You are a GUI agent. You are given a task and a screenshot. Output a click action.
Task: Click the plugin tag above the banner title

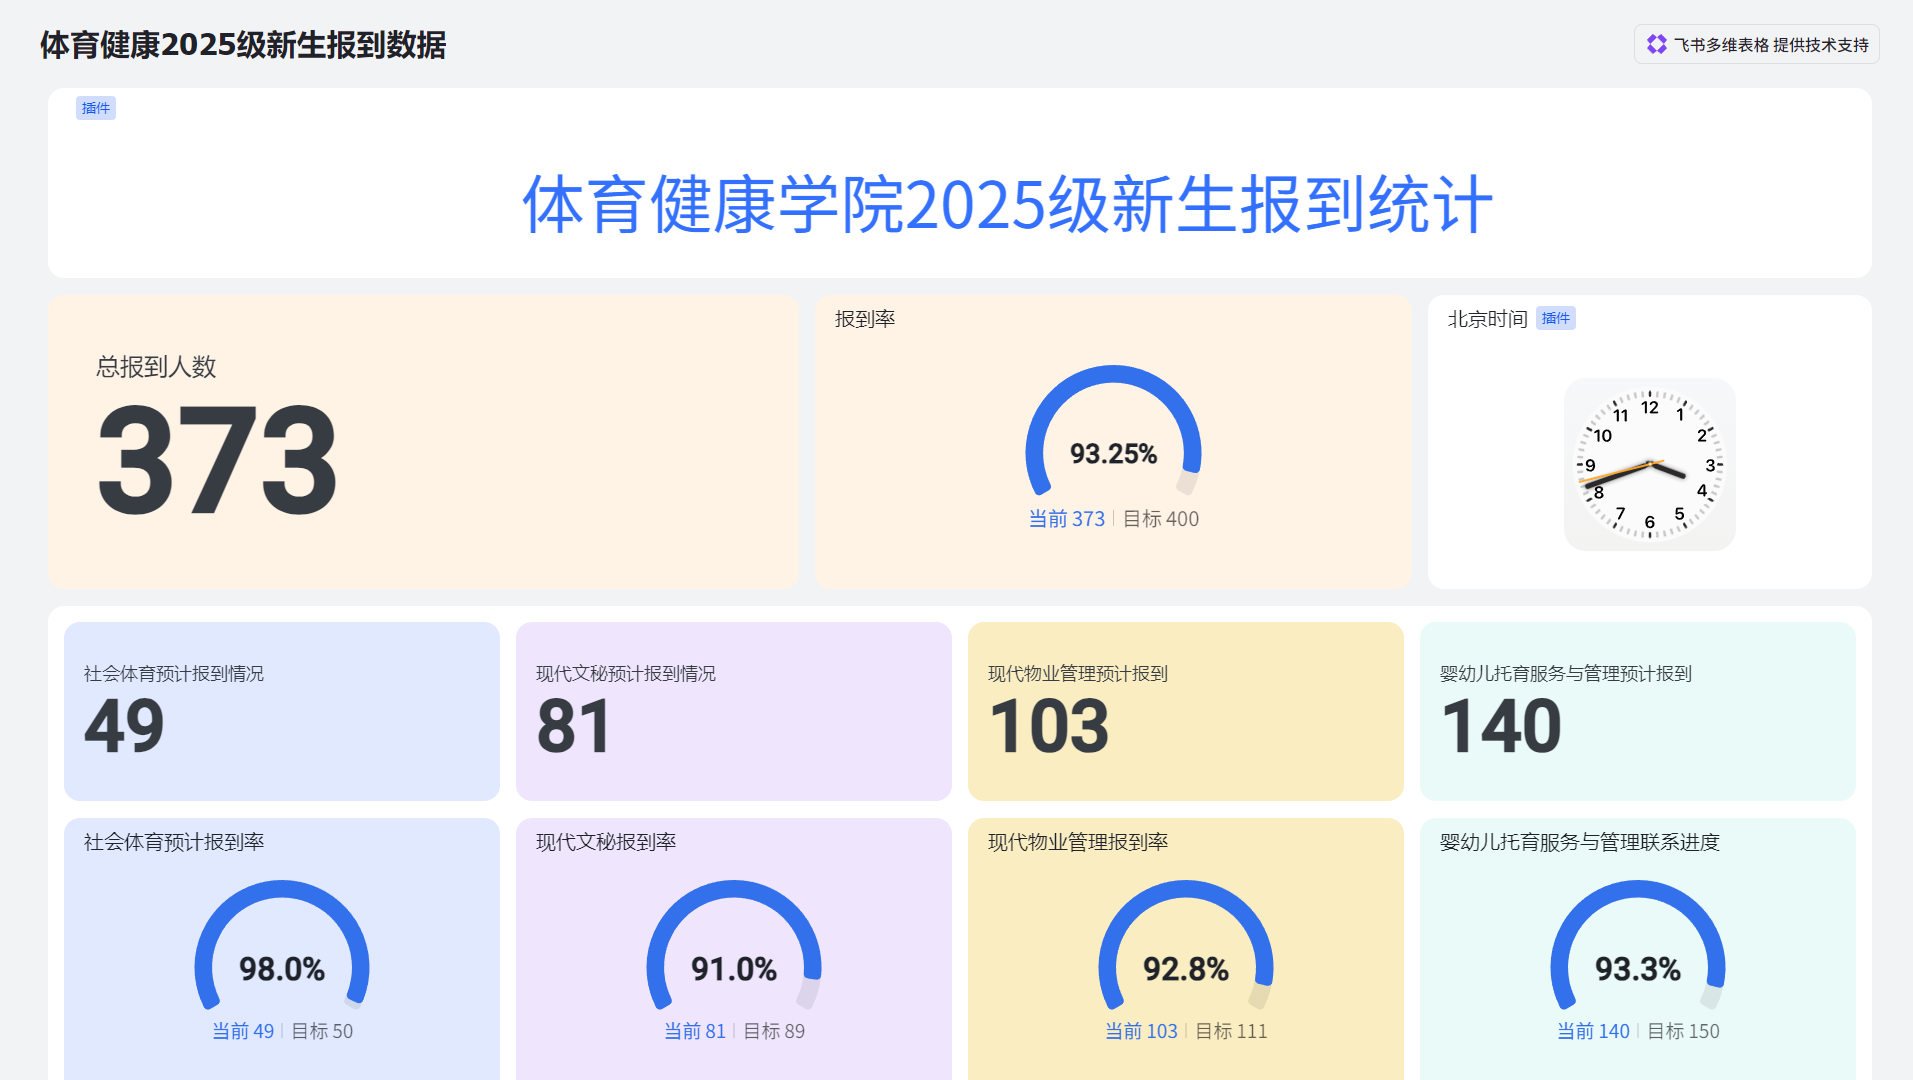tap(96, 108)
